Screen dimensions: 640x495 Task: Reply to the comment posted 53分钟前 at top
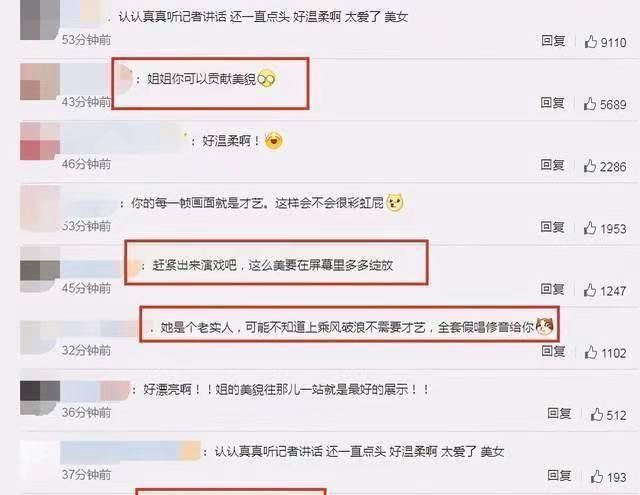tap(553, 40)
